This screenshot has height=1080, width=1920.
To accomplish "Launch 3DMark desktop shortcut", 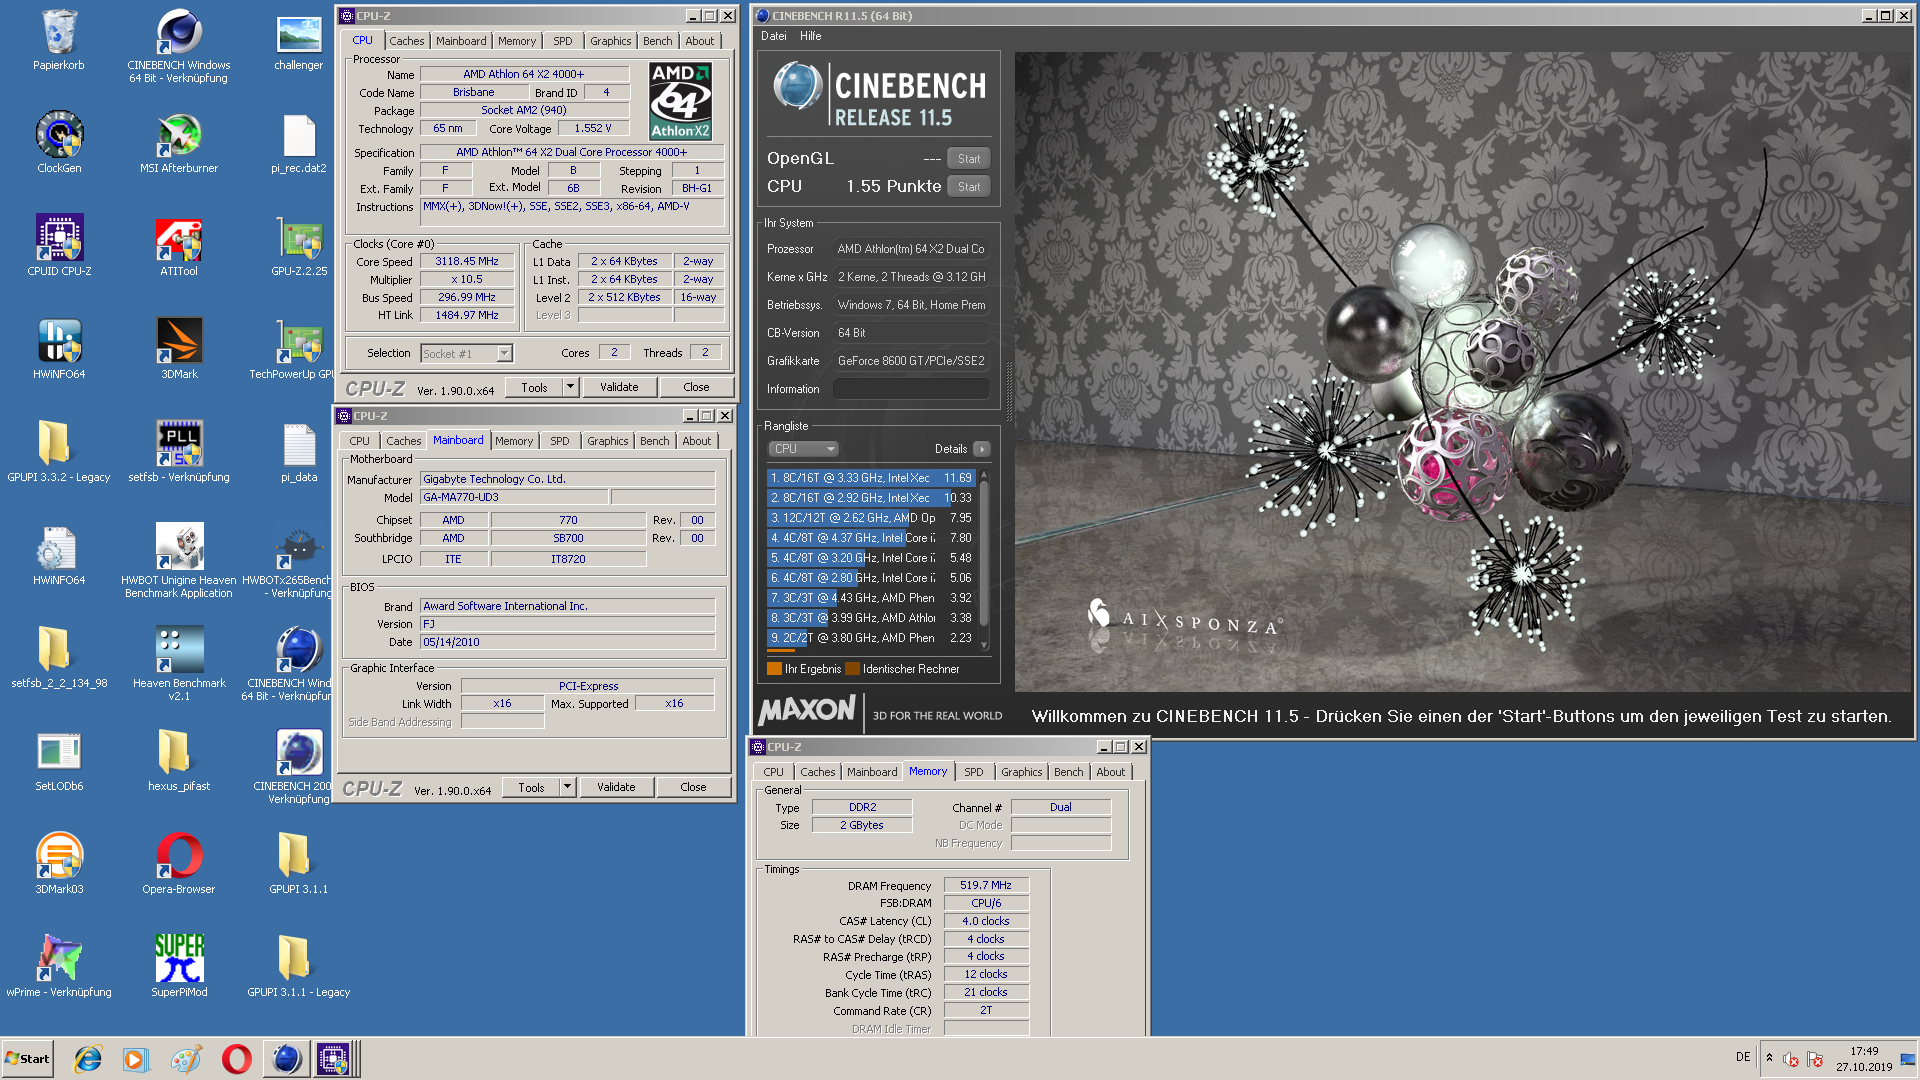I will click(179, 349).
